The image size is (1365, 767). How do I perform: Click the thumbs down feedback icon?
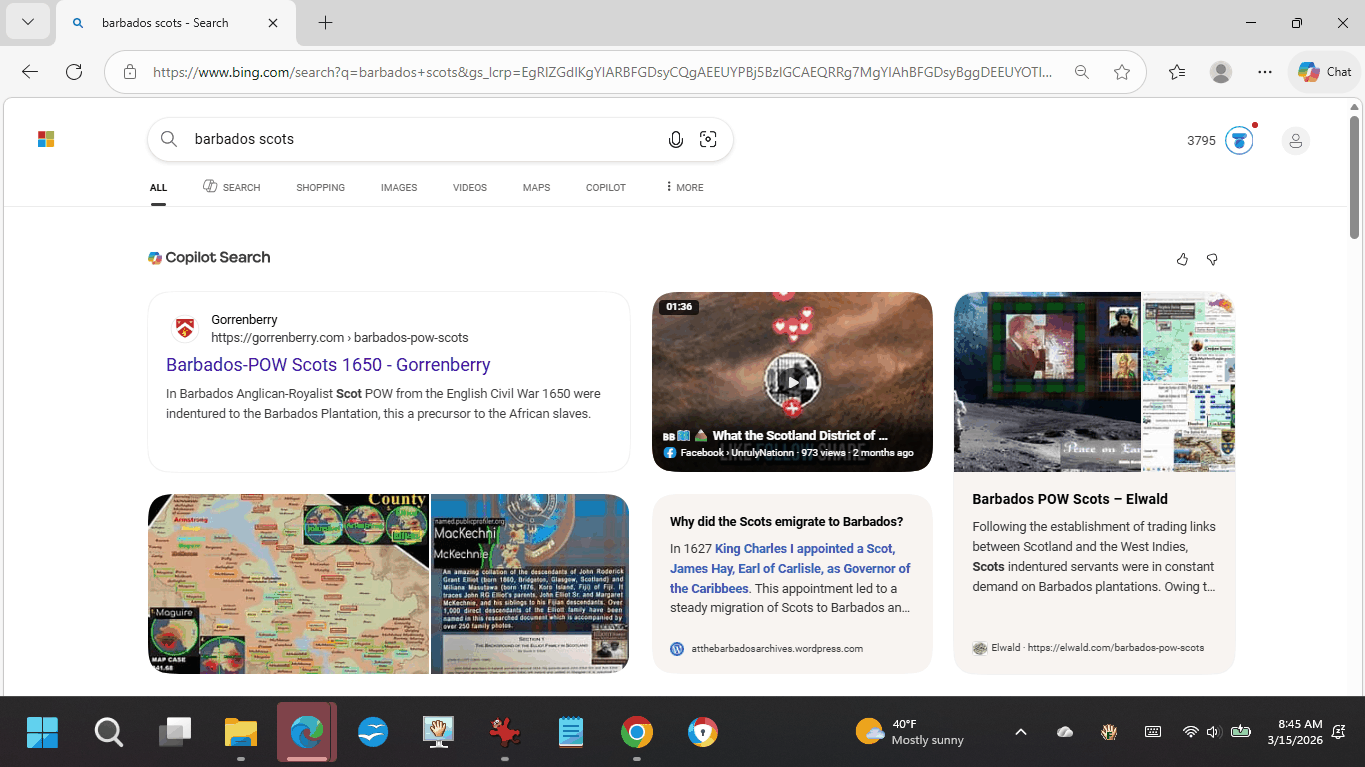(1212, 260)
